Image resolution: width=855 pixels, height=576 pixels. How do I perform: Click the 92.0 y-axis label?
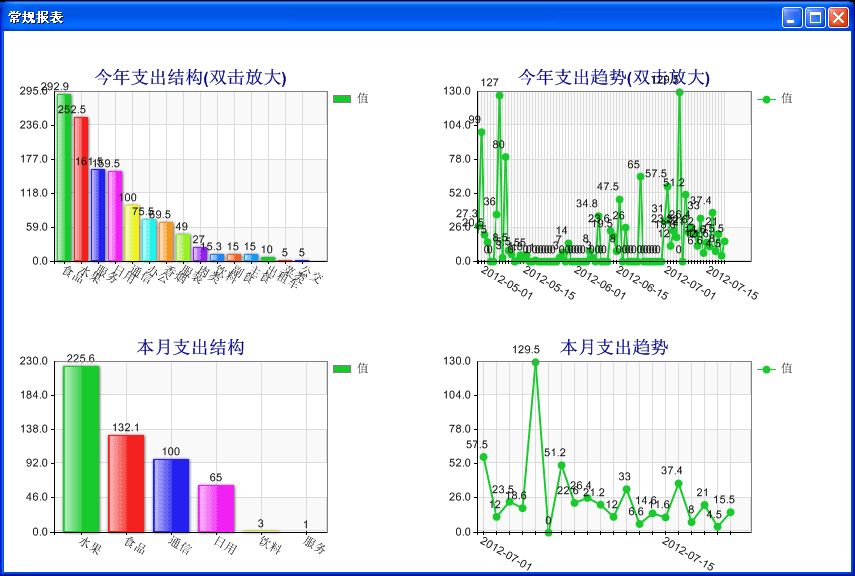(x=36, y=463)
